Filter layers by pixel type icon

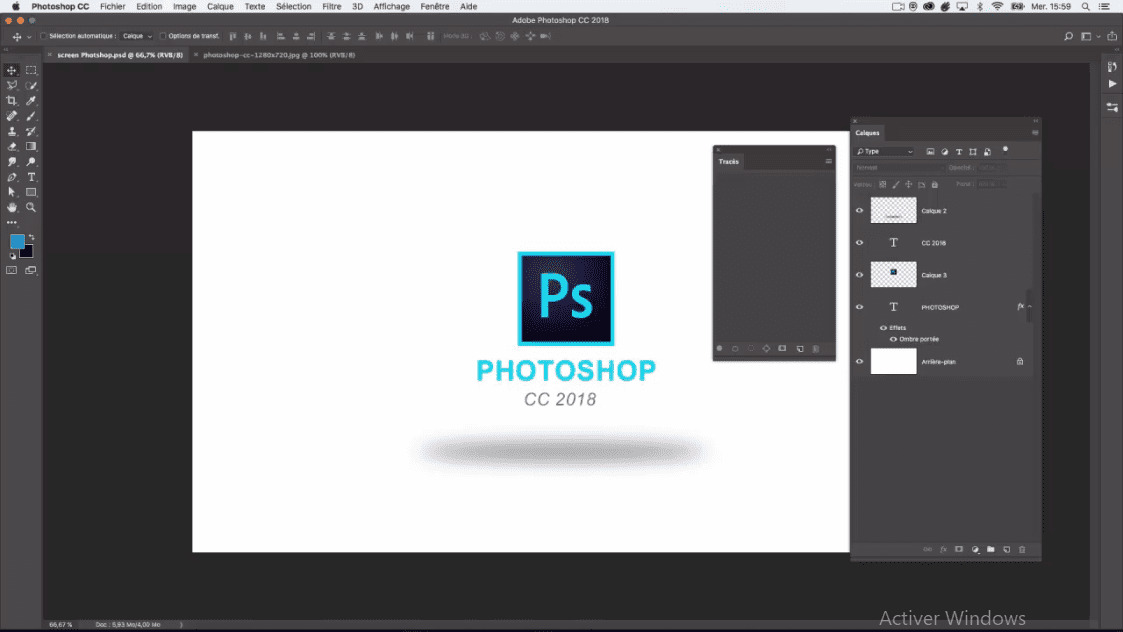click(x=930, y=152)
